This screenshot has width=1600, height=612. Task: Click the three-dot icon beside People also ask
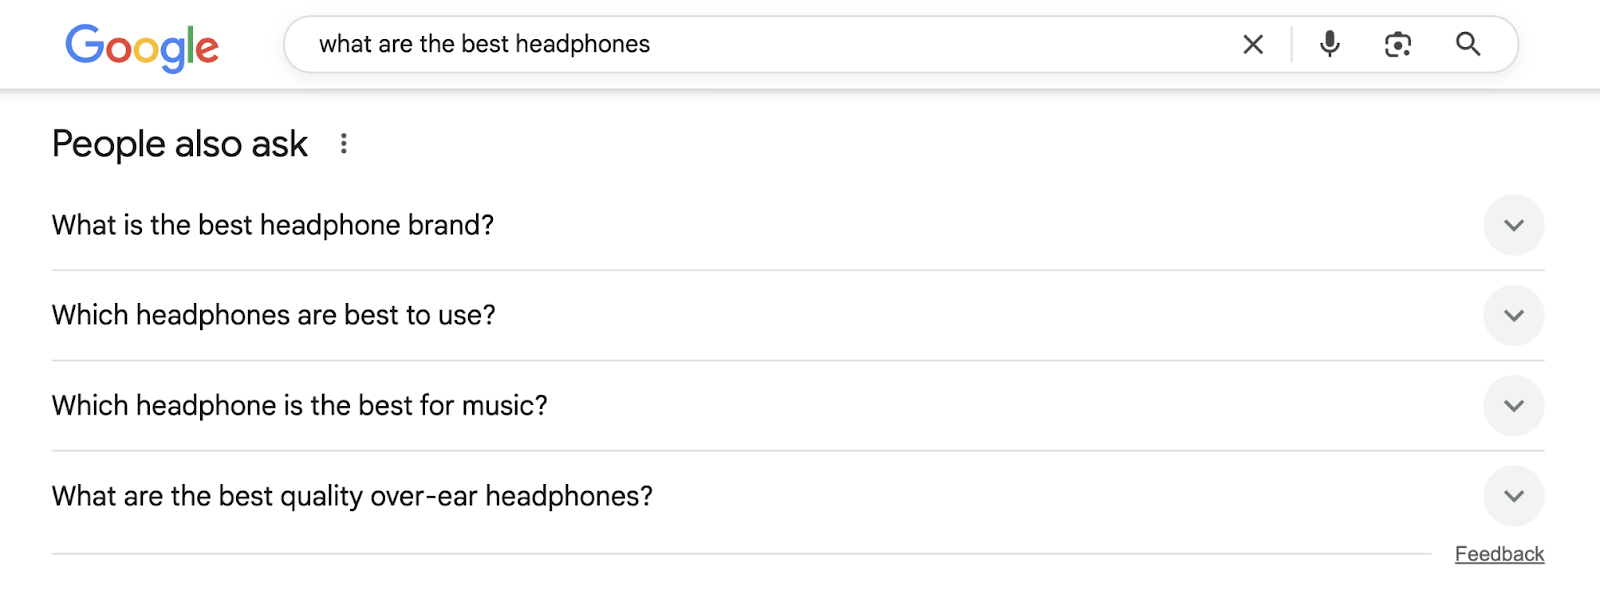(x=345, y=143)
